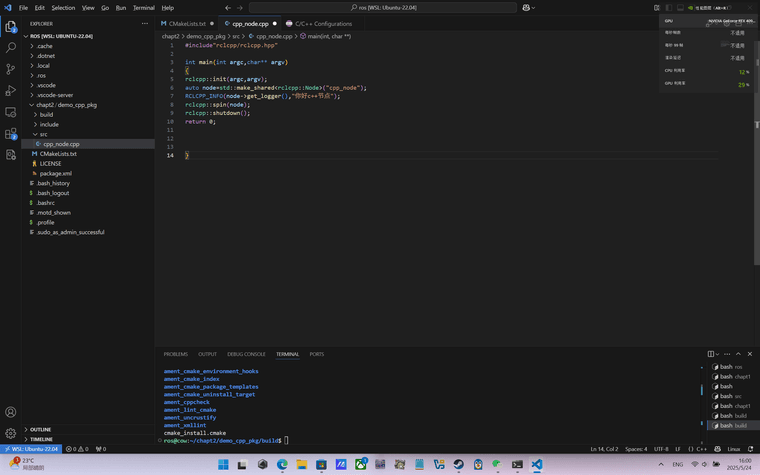Open Microsoft Edge from the taskbar
Viewport: 760px width, 475px height.
click(x=282, y=465)
